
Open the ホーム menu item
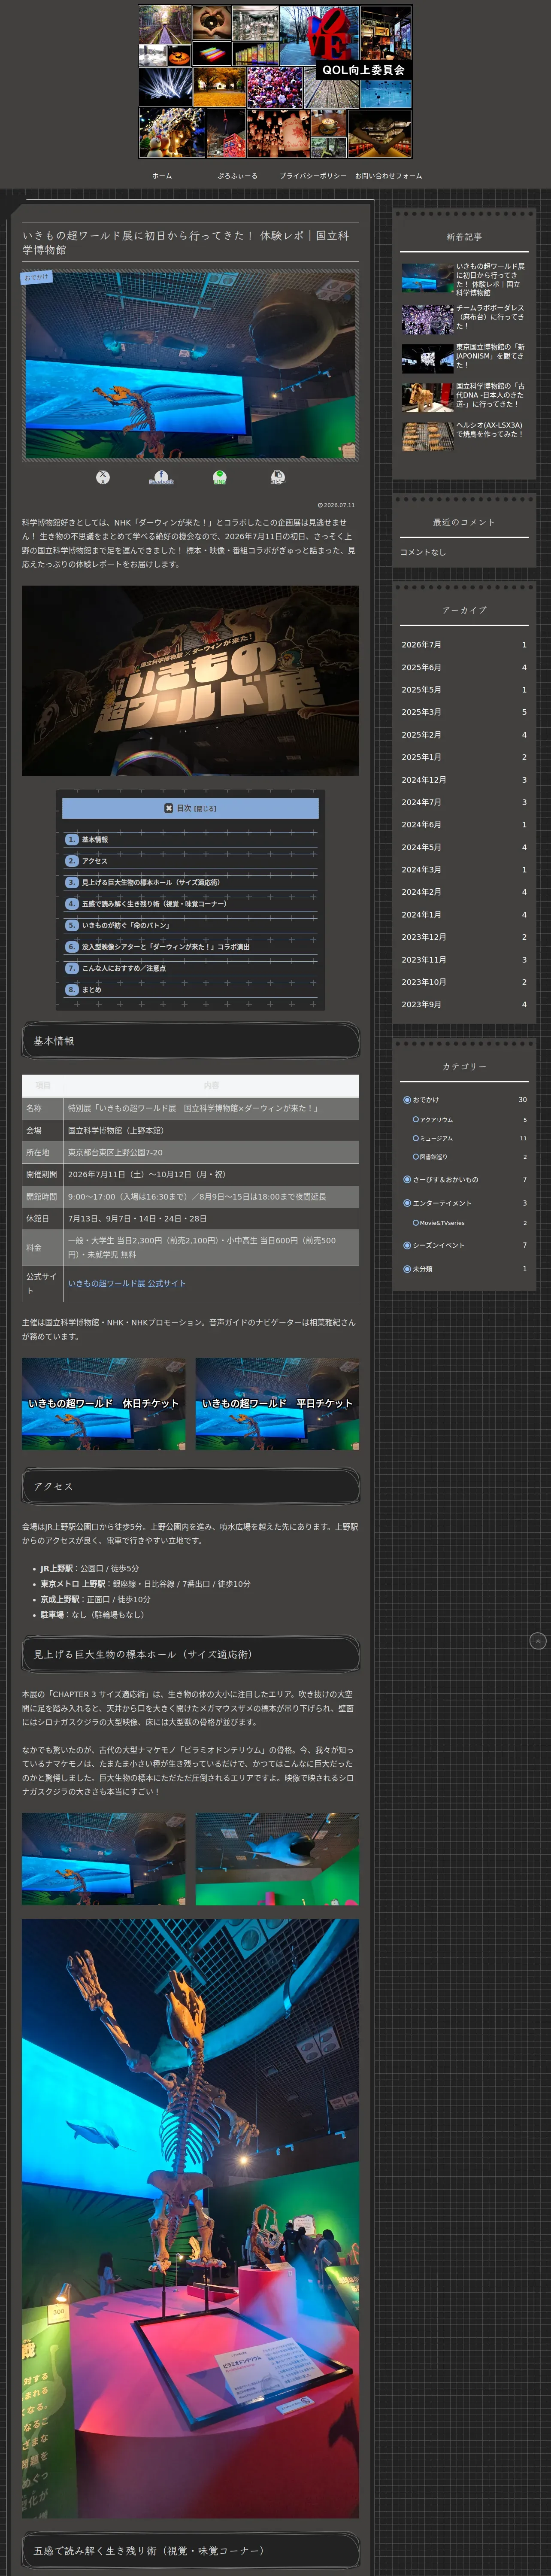[162, 176]
